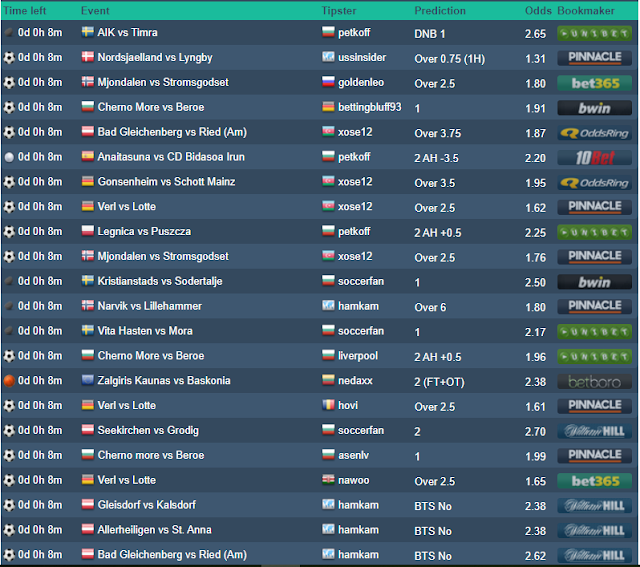Click the '2 AH -3.5' prediction cell
This screenshot has height=567, width=640.
(436, 158)
